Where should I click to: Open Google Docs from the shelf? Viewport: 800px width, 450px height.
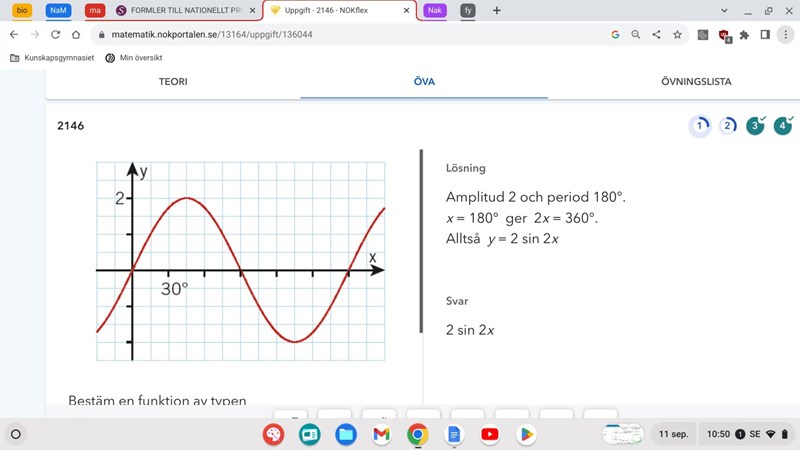[x=453, y=434]
